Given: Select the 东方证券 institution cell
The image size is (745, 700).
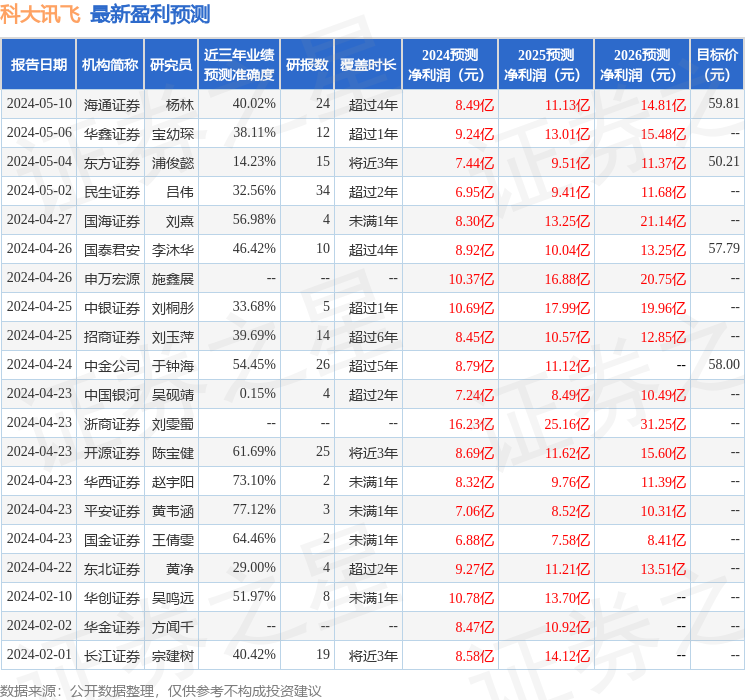Looking at the screenshot, I should point(112,163).
